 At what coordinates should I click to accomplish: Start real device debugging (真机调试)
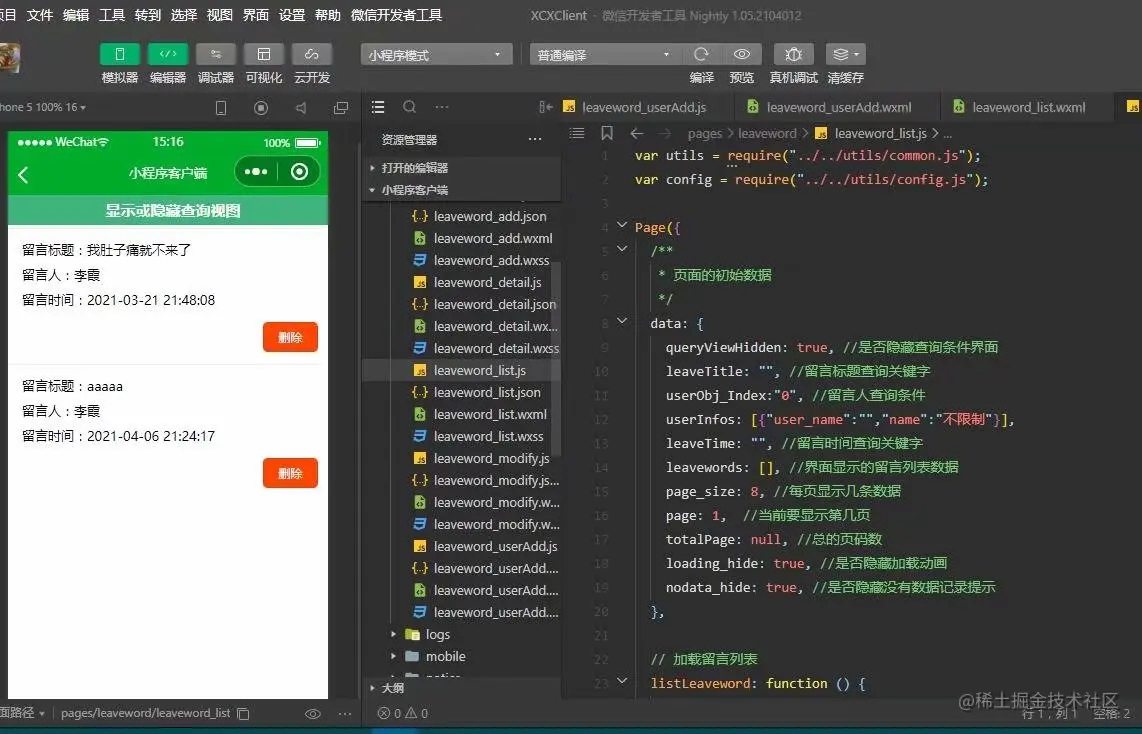(x=793, y=55)
